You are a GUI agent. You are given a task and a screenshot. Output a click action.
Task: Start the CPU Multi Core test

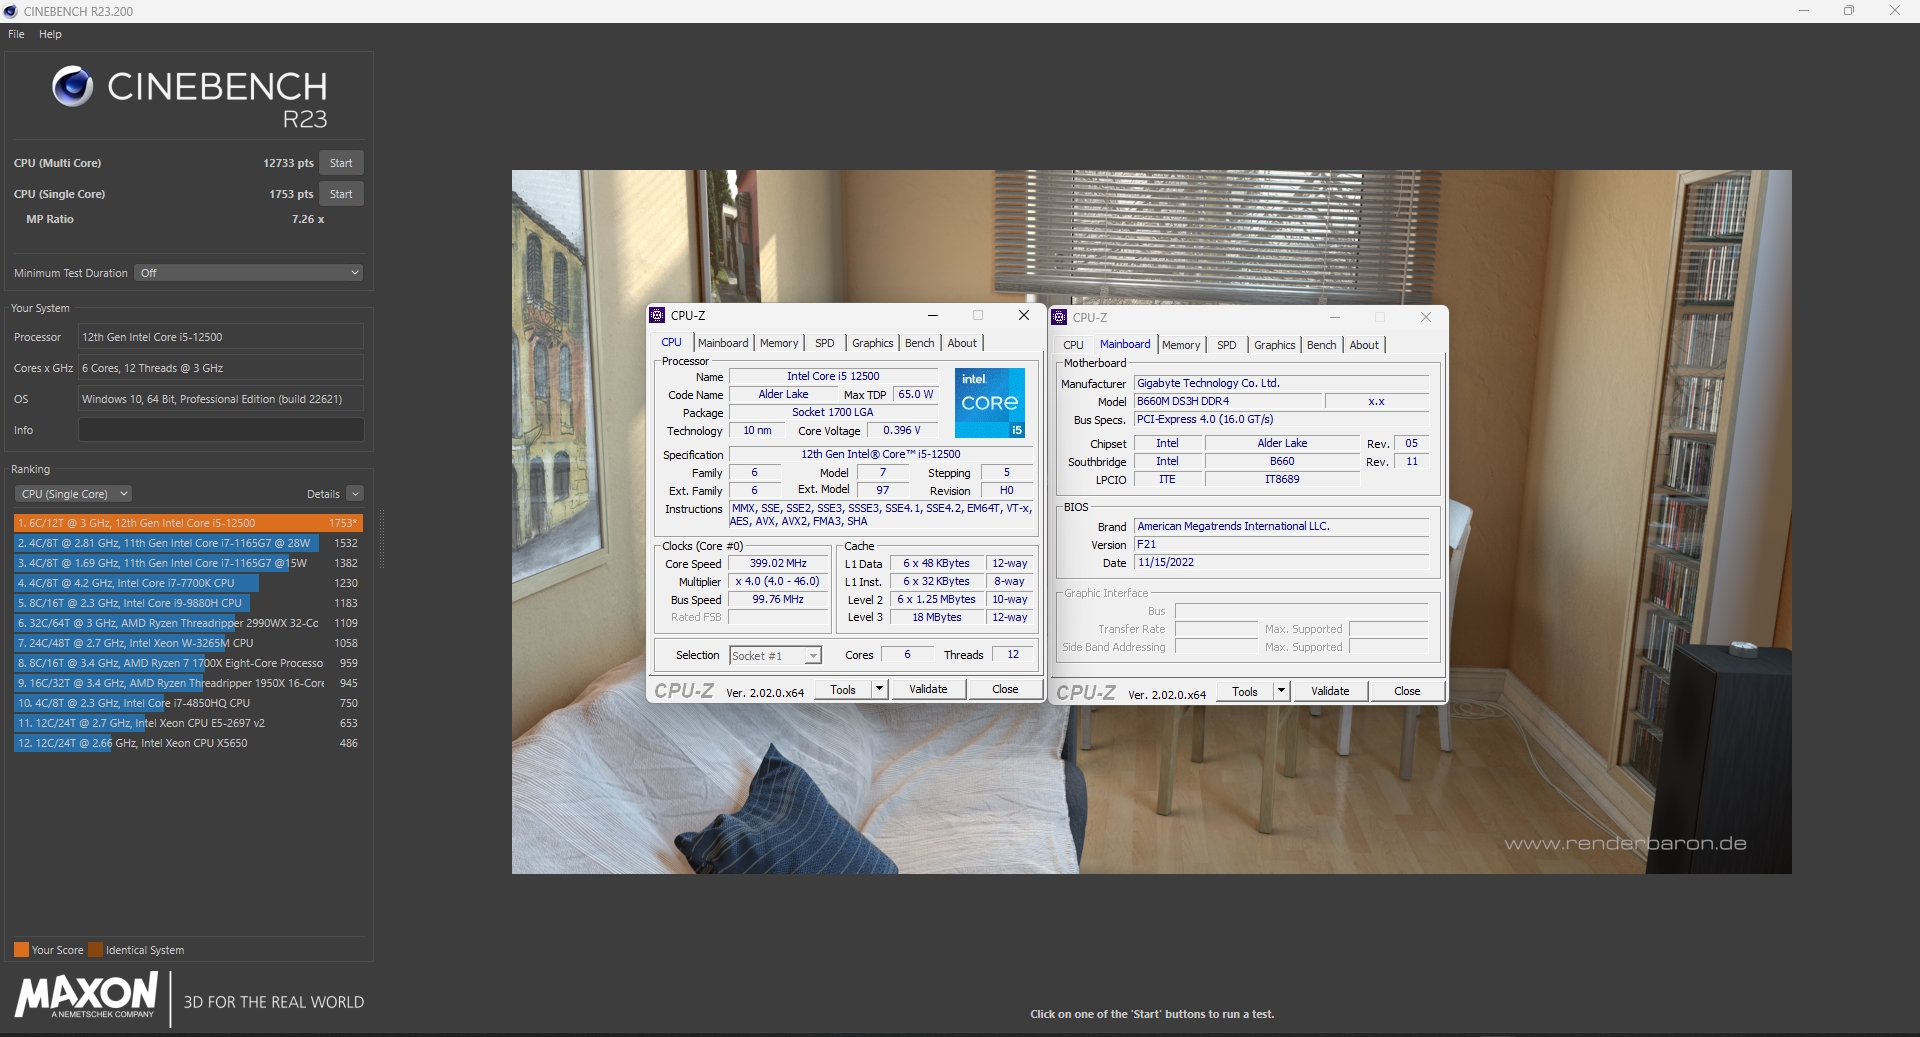(341, 163)
